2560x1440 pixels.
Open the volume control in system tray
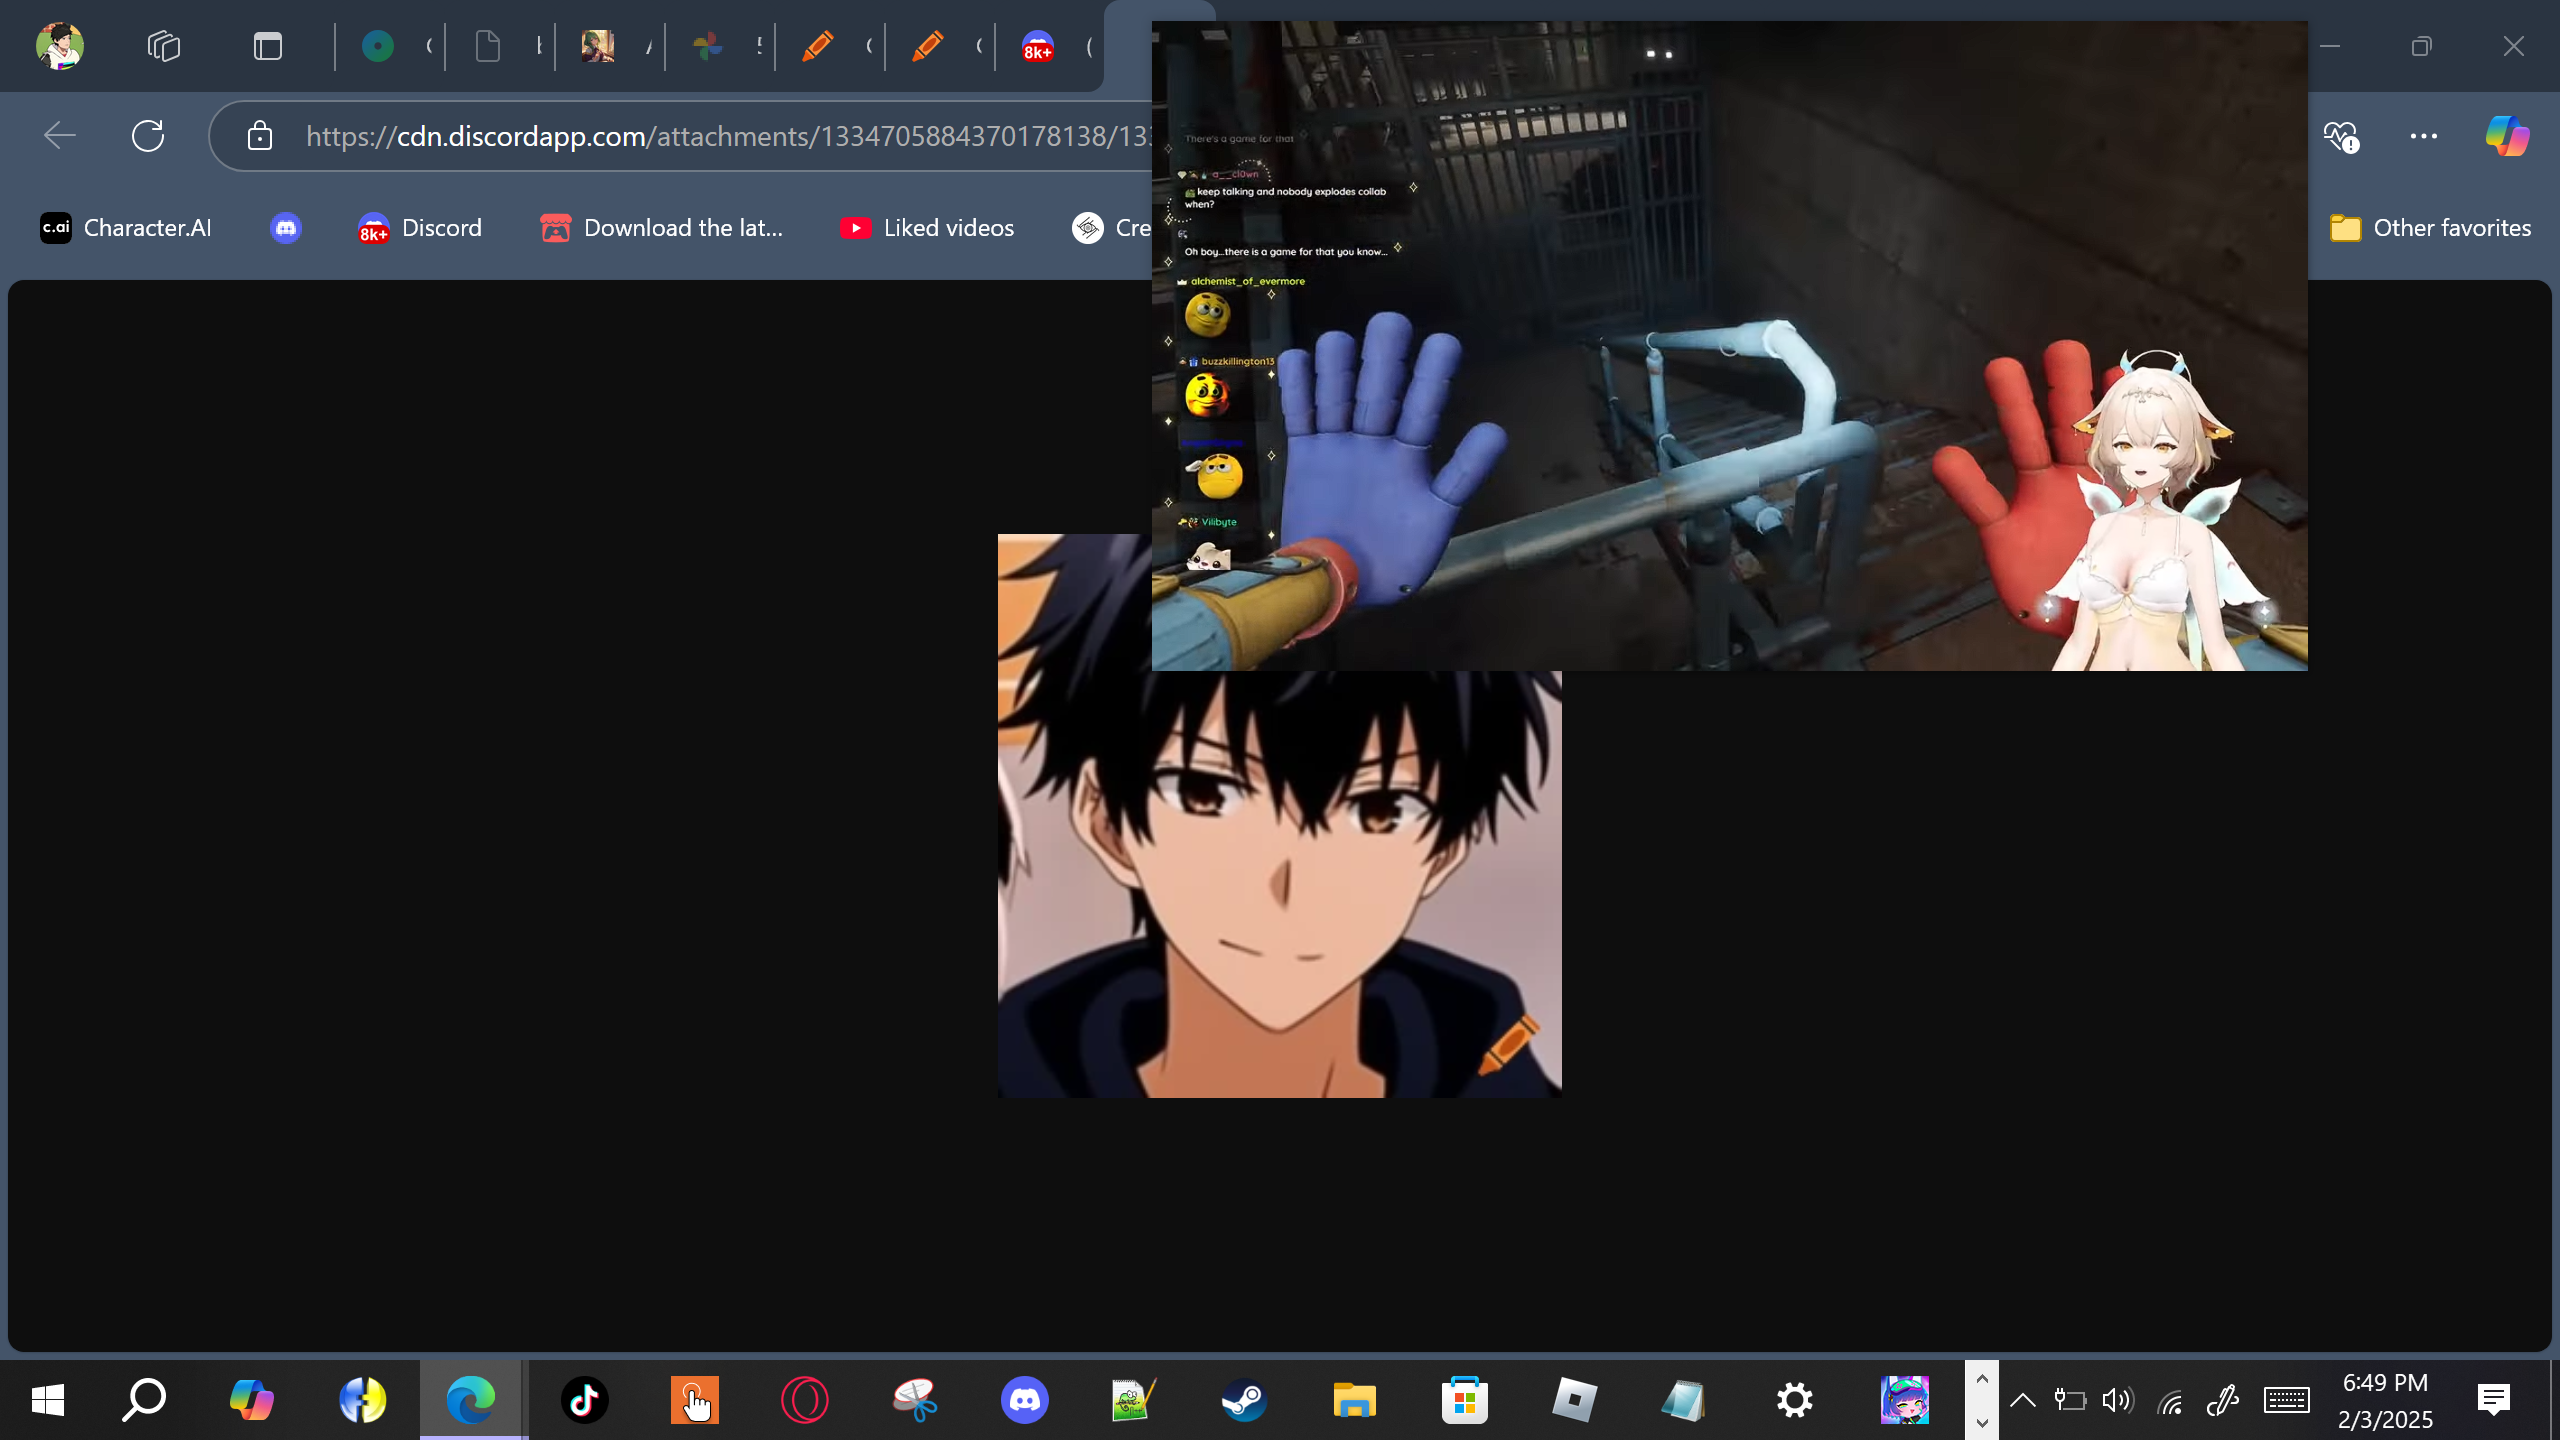(2117, 1400)
